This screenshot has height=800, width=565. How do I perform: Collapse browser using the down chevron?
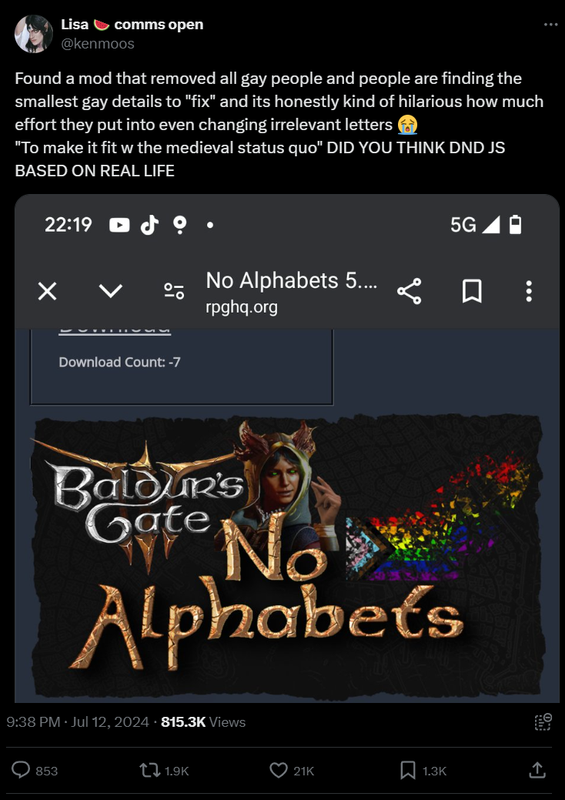(x=110, y=291)
